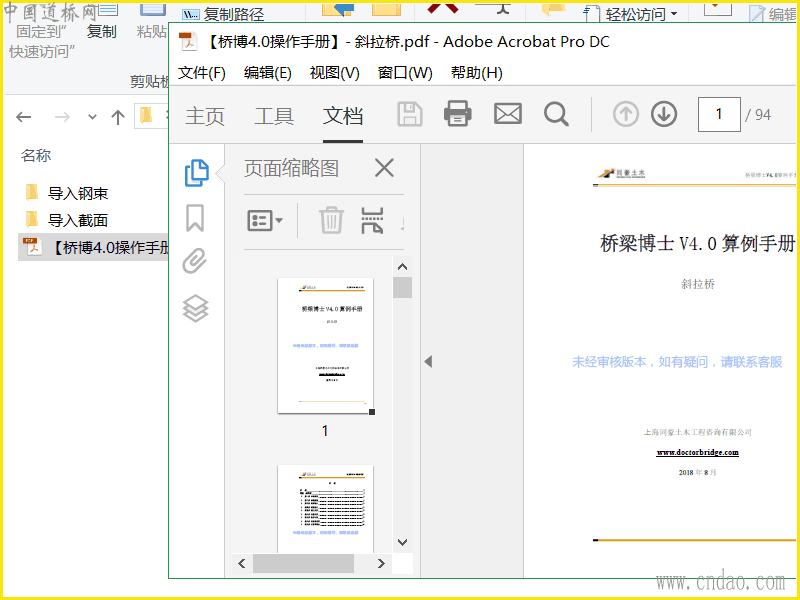The height and width of the screenshot is (600, 800).
Task: Click the 名称 column header in Explorer
Action: click(x=36, y=155)
